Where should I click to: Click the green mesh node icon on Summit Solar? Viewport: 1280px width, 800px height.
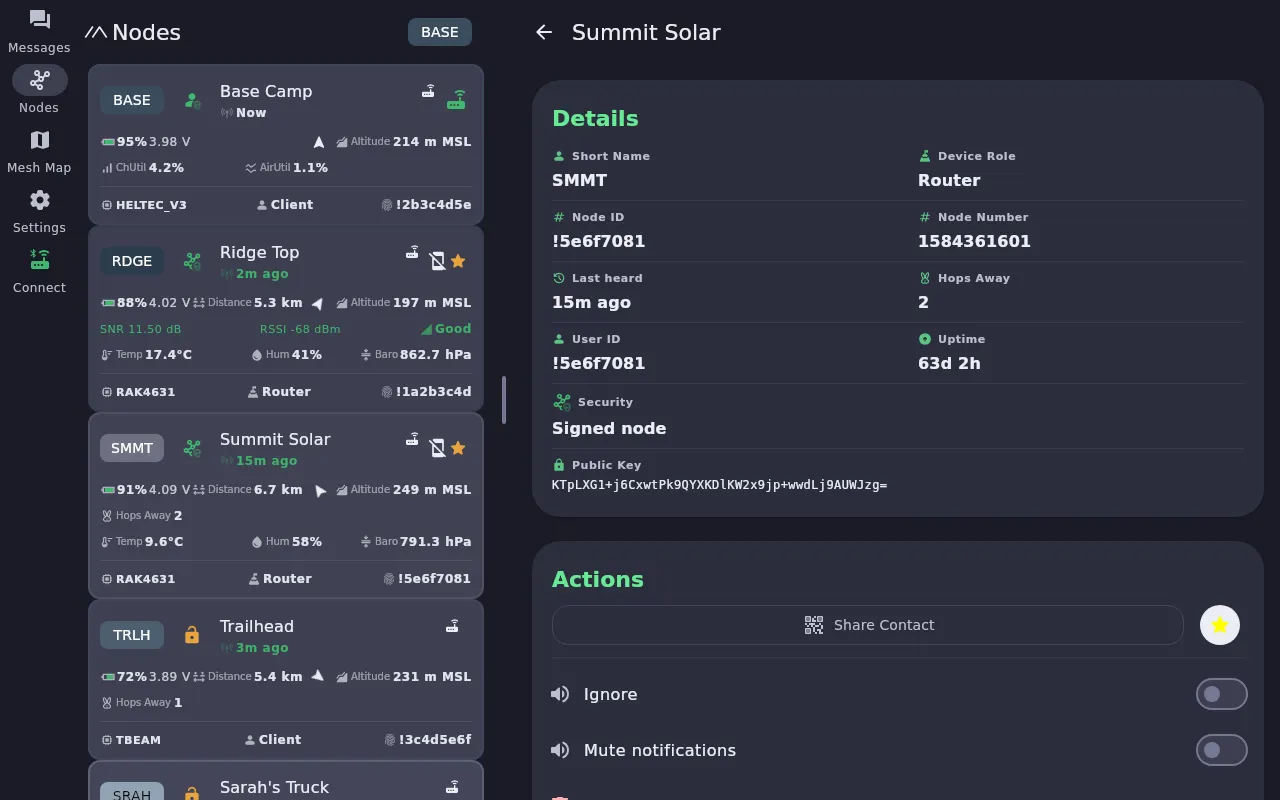(192, 448)
